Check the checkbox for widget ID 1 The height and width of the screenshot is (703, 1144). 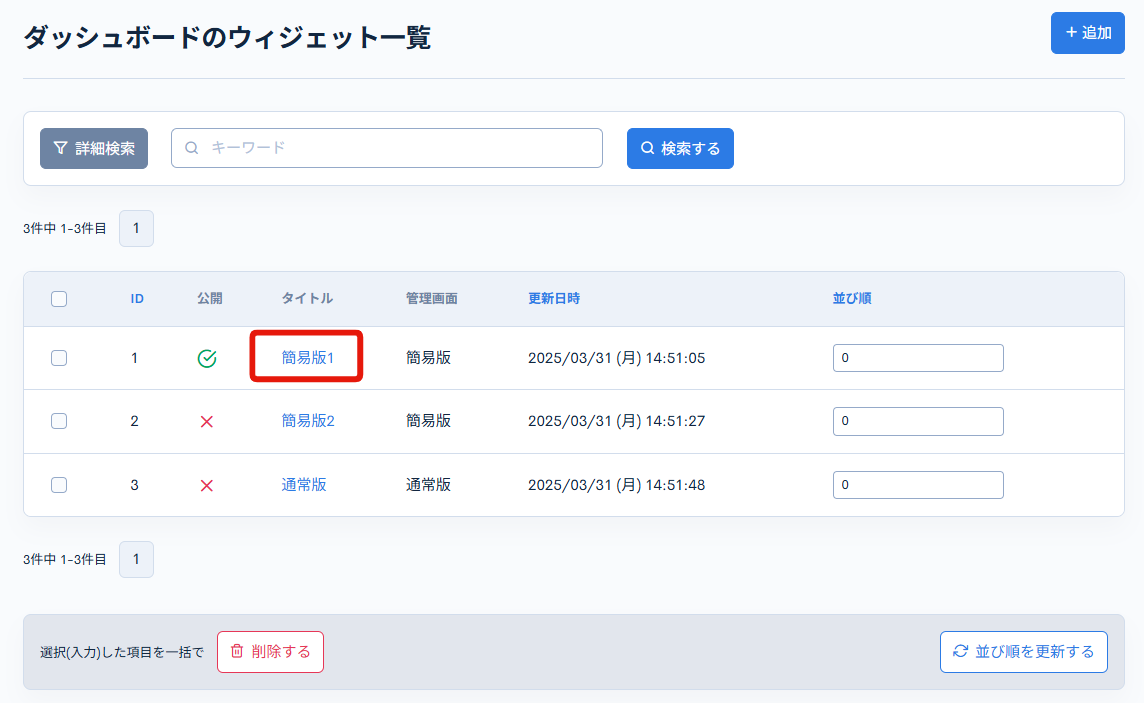pyautogui.click(x=58, y=357)
